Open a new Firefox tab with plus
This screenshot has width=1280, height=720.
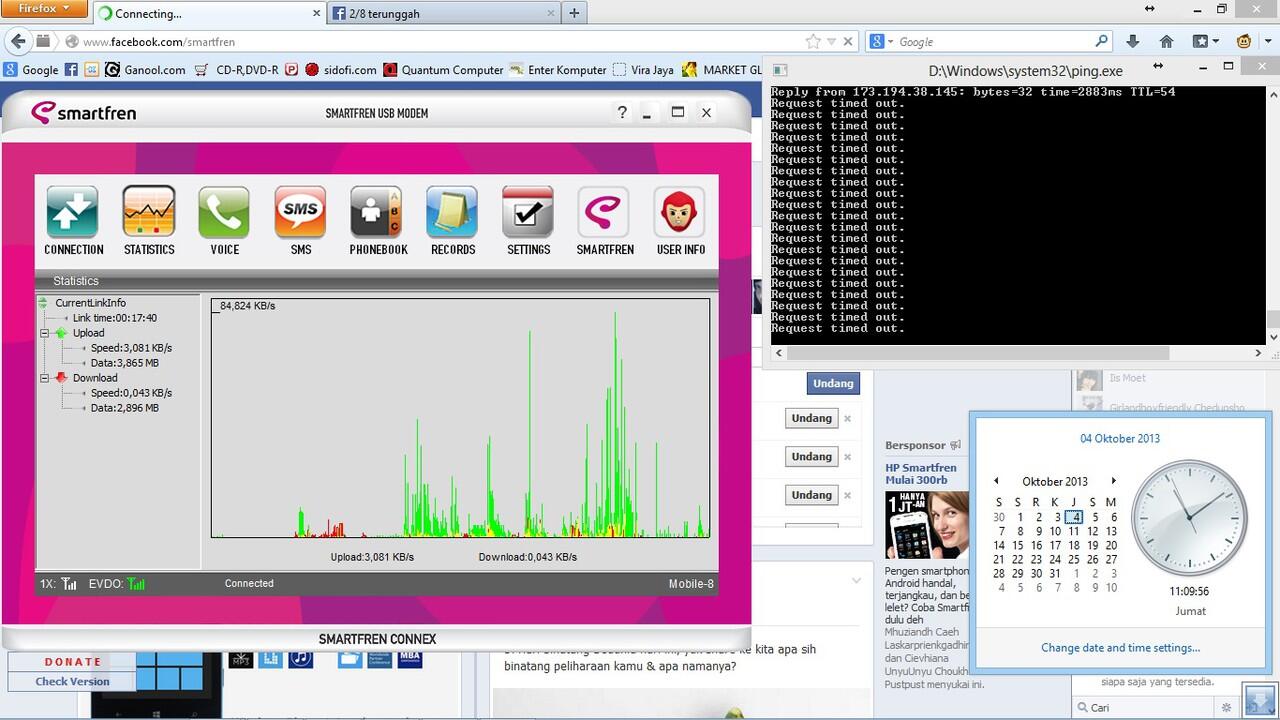[574, 13]
